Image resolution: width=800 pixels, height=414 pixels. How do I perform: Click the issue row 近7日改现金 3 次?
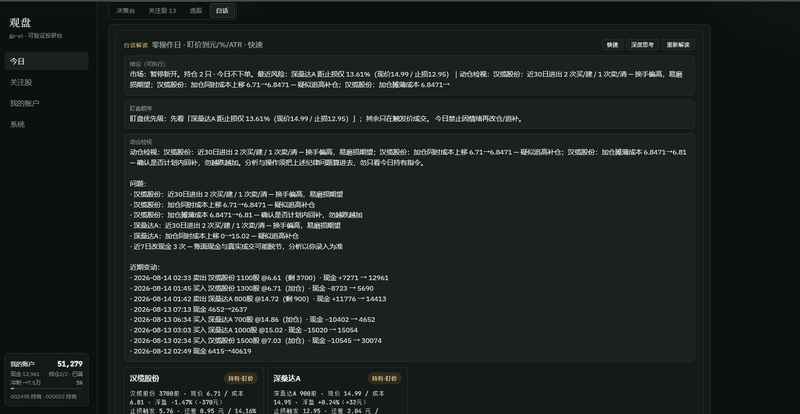pos(236,247)
